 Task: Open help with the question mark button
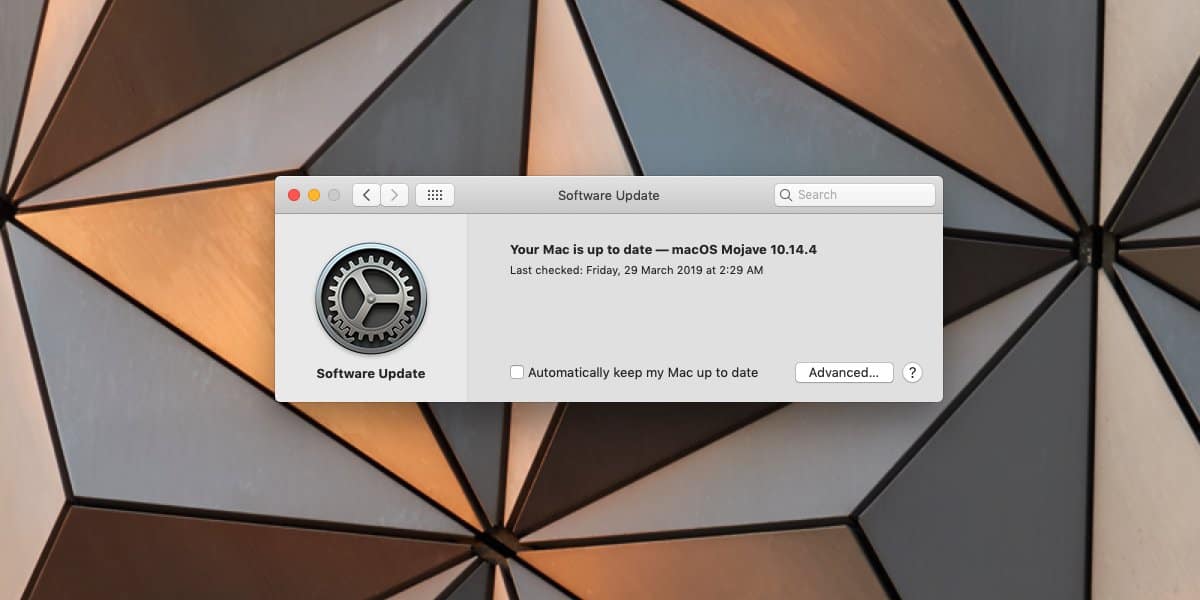tap(912, 372)
